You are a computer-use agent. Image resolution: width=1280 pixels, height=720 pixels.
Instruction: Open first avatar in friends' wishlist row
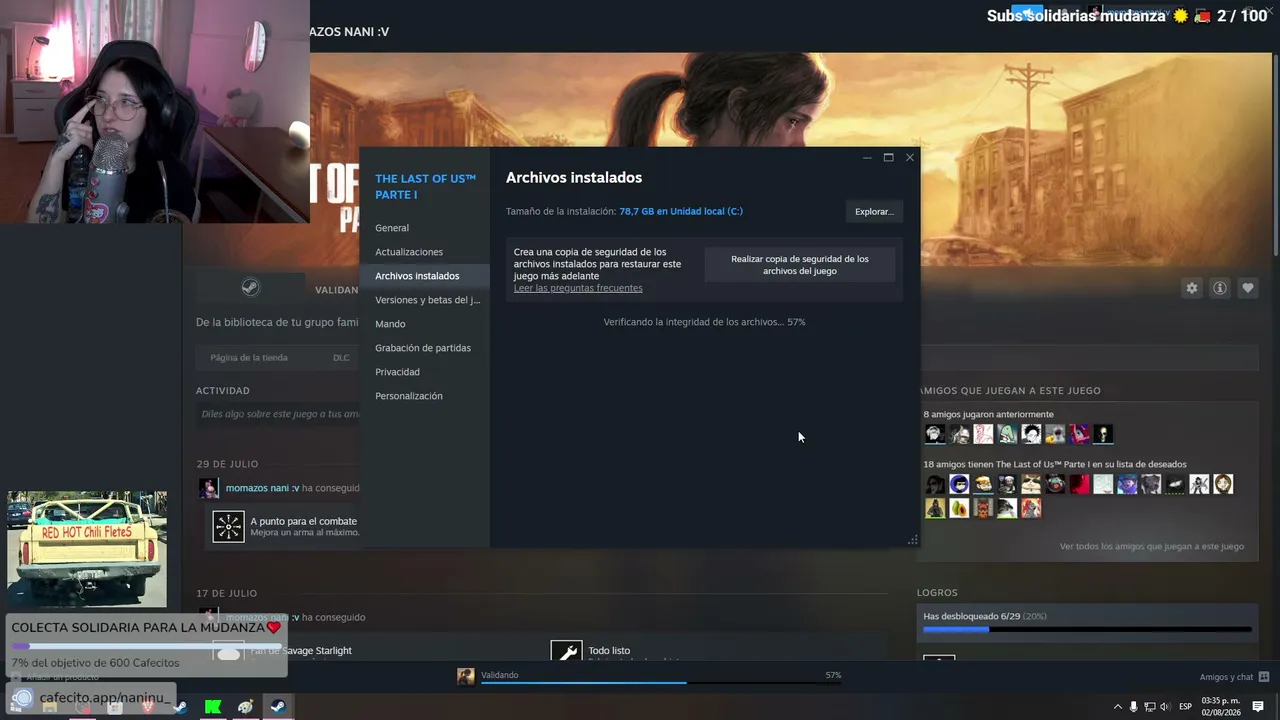935,484
